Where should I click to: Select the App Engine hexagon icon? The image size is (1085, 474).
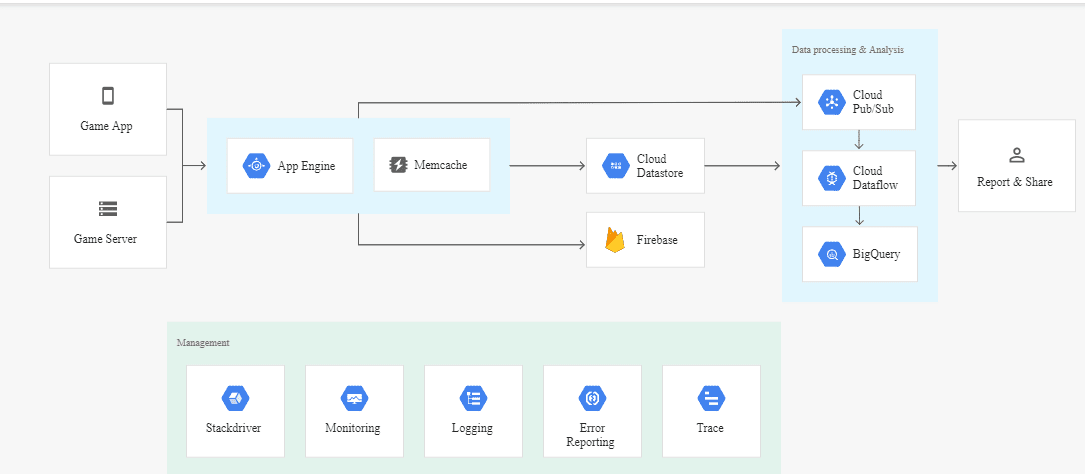256,165
